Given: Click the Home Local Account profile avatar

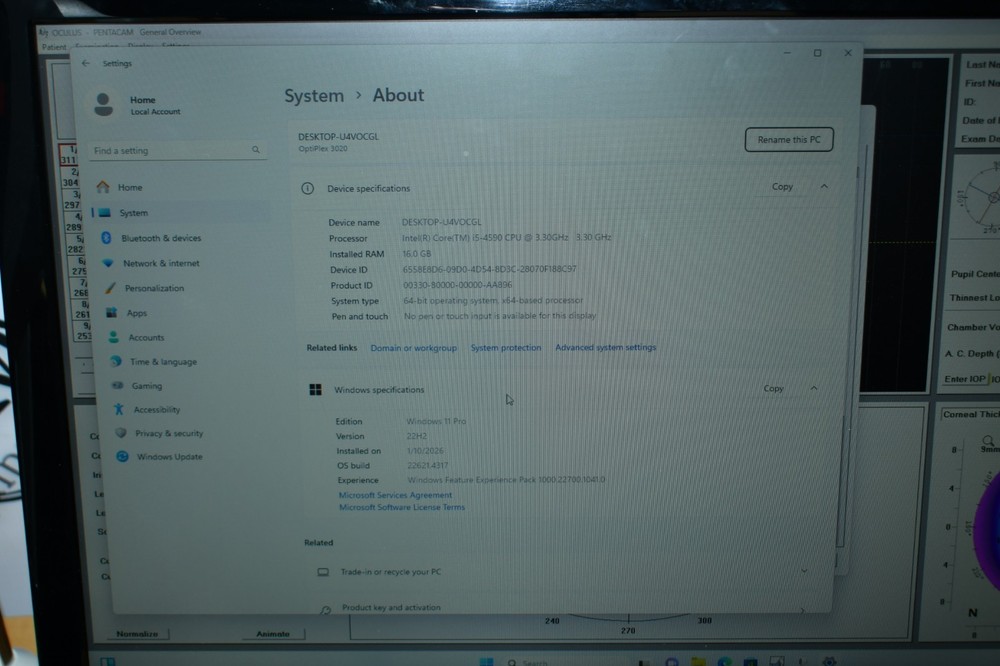Looking at the screenshot, I should point(103,105).
